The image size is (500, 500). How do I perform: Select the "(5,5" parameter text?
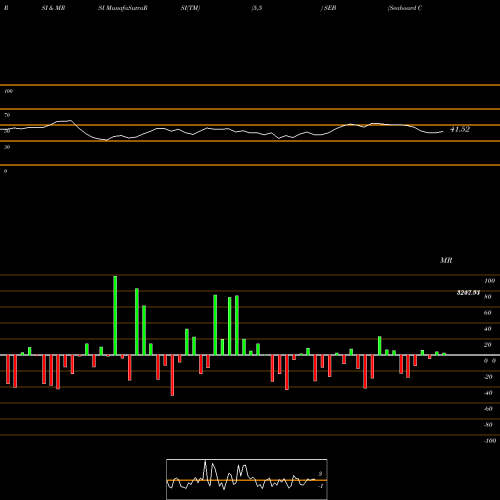click(x=257, y=8)
